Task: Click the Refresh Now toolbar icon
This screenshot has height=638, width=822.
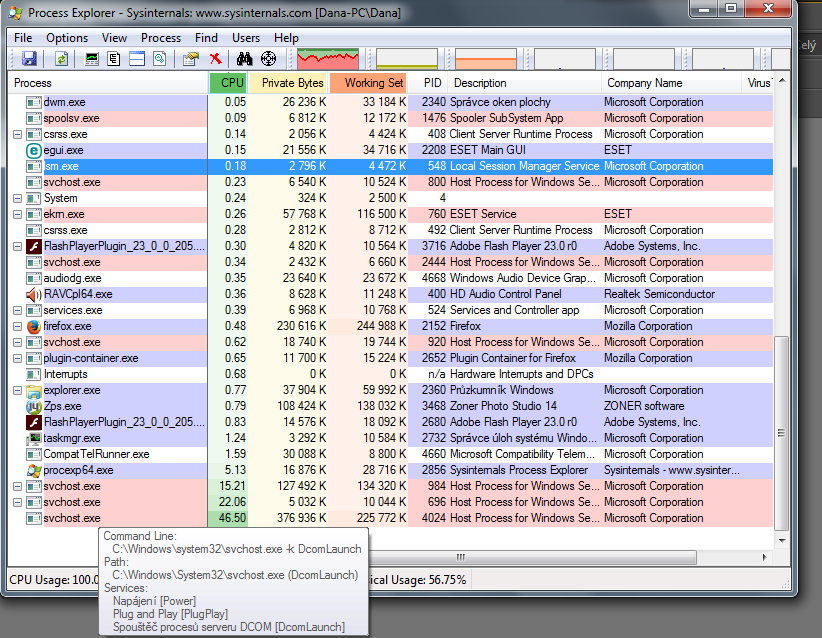Action: 61,59
